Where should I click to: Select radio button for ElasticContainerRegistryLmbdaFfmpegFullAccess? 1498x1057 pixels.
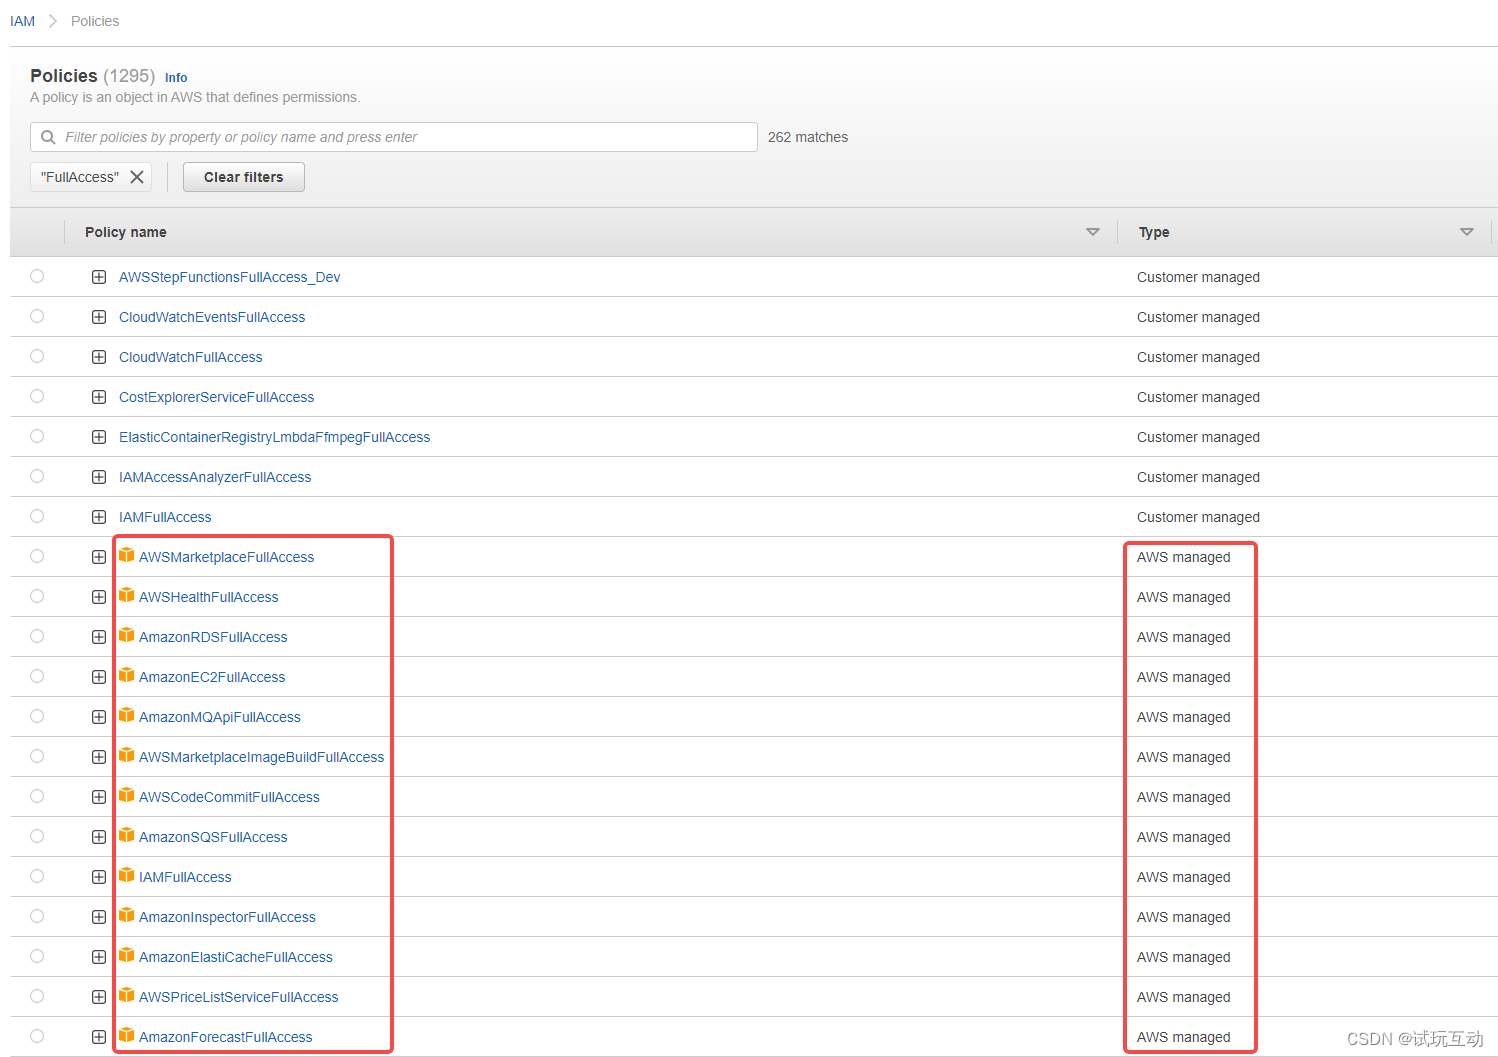pos(37,436)
